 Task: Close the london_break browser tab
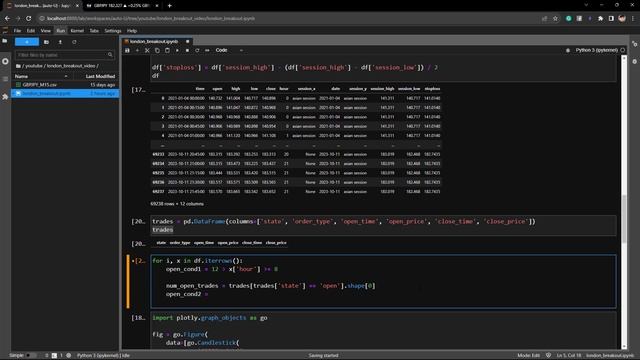coord(77,6)
